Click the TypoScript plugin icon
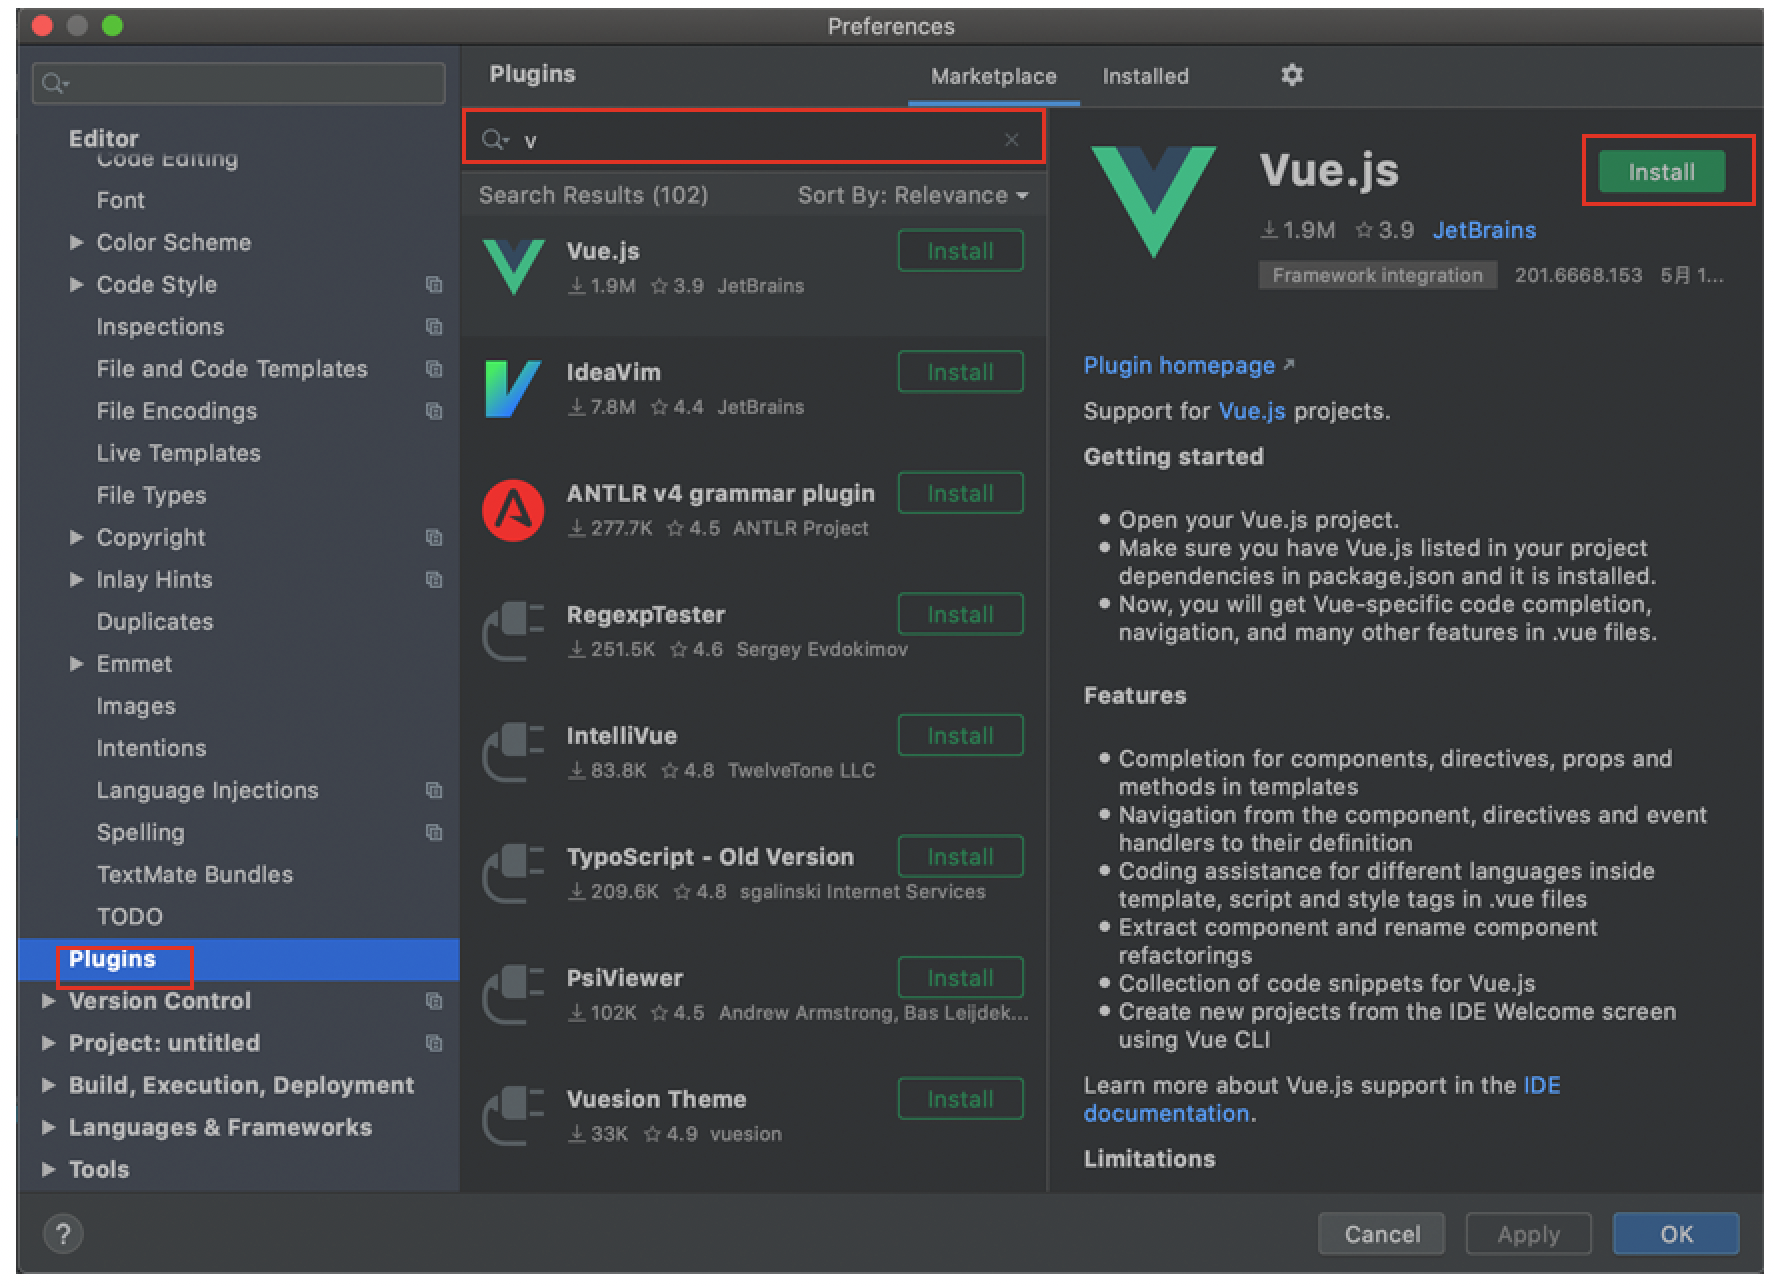Screen dimensions: 1774x1286 (x=513, y=873)
